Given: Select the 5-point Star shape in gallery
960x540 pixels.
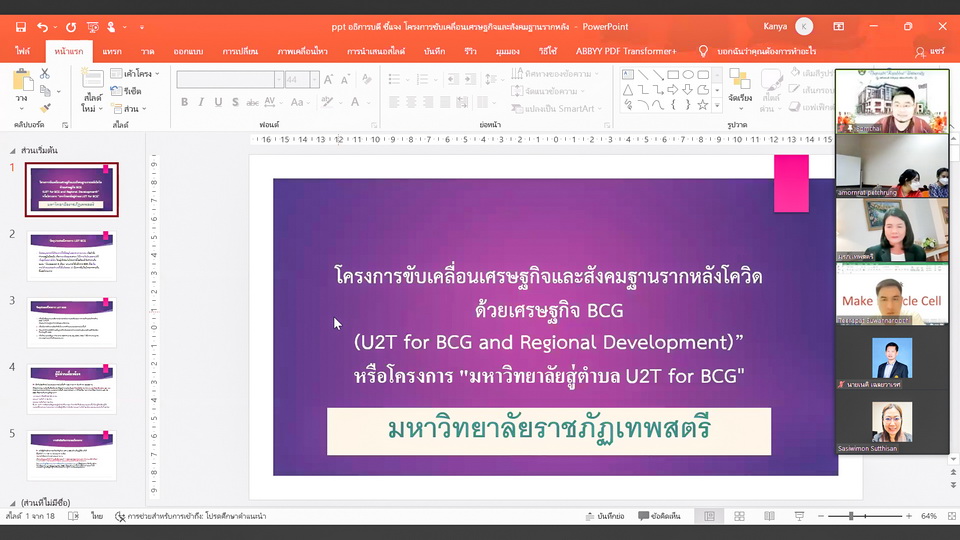Looking at the screenshot, I should [x=703, y=105].
